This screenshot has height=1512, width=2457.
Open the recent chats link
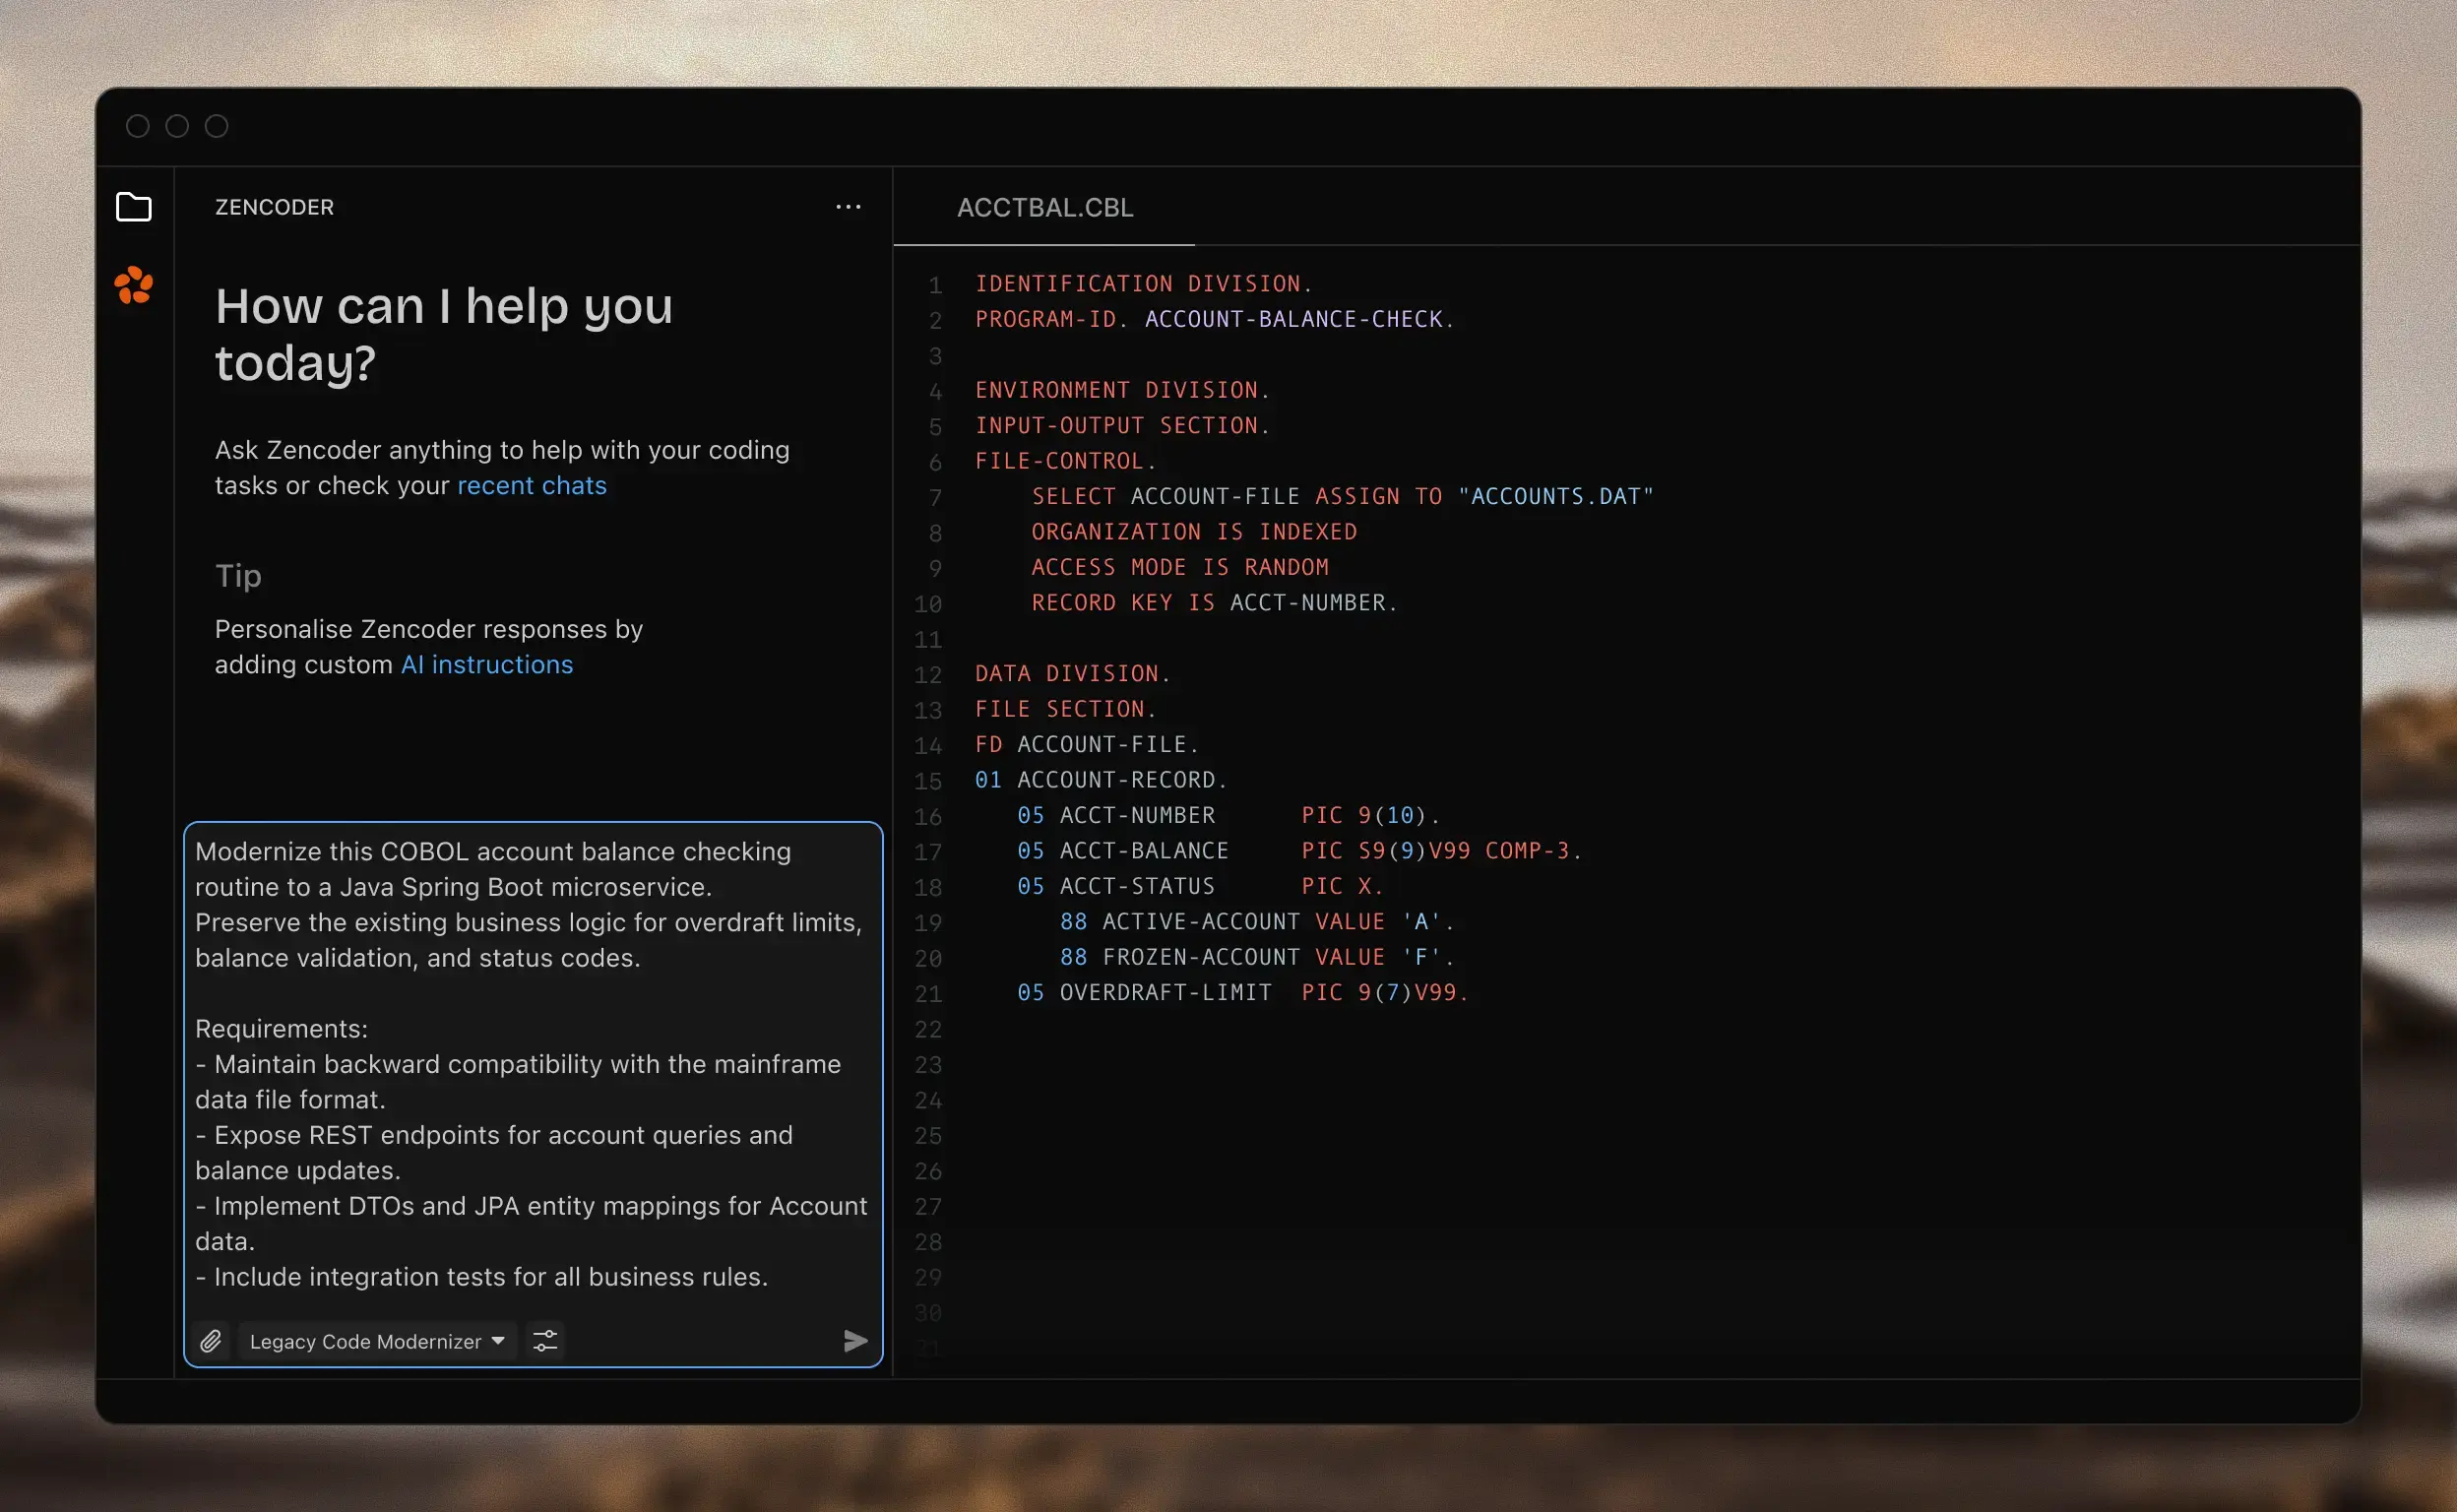coord(531,486)
